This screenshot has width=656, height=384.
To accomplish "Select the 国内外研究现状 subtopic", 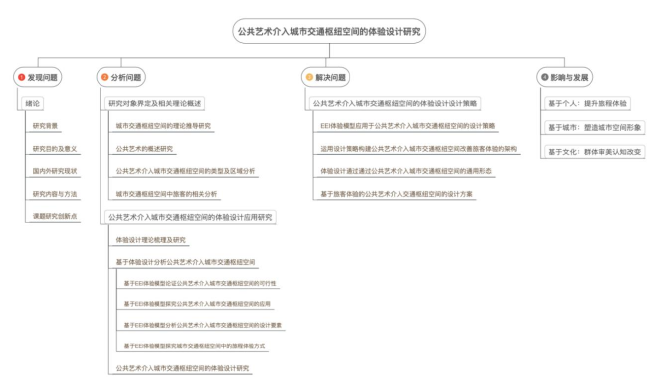I will pyautogui.click(x=55, y=171).
